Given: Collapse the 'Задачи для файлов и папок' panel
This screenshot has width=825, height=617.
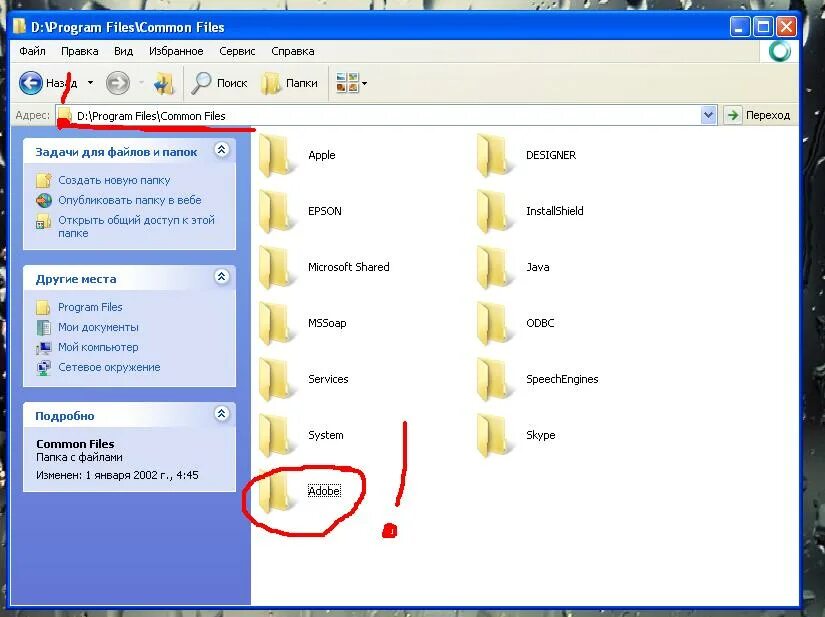Looking at the screenshot, I should point(222,150).
